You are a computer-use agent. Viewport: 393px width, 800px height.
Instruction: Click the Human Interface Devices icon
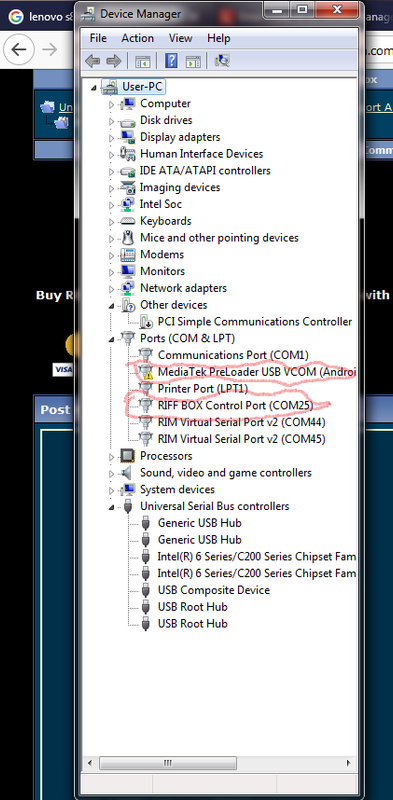[127, 154]
